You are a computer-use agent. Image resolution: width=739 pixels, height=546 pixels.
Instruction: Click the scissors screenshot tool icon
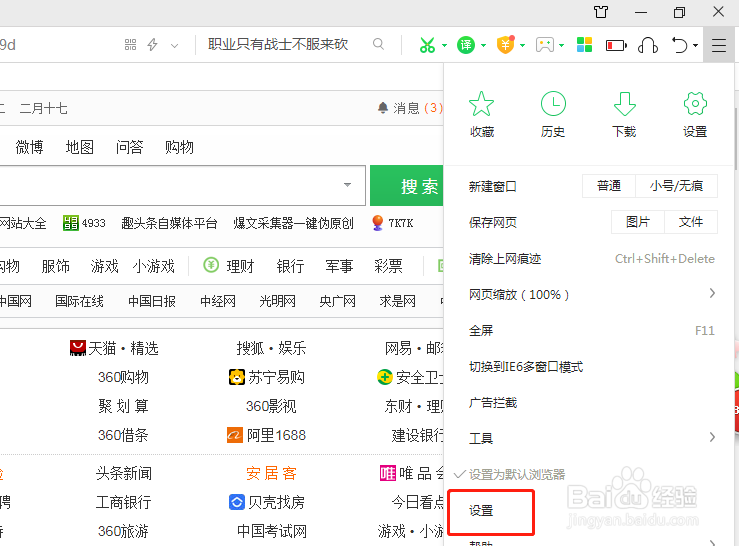[427, 45]
